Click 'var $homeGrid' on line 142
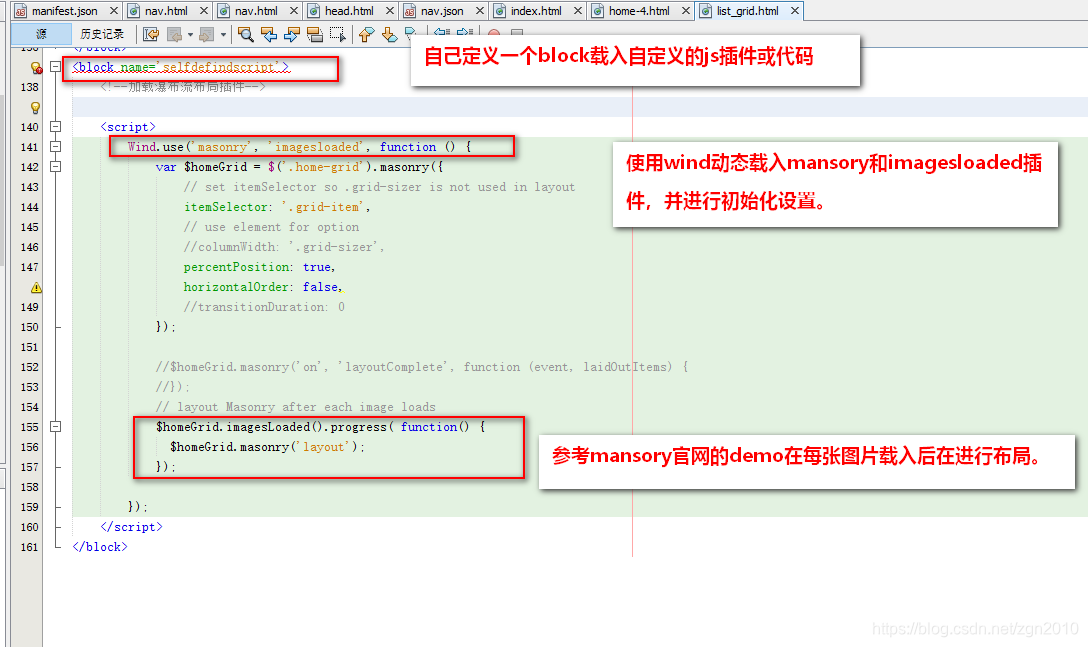The image size is (1088, 647). click(201, 167)
